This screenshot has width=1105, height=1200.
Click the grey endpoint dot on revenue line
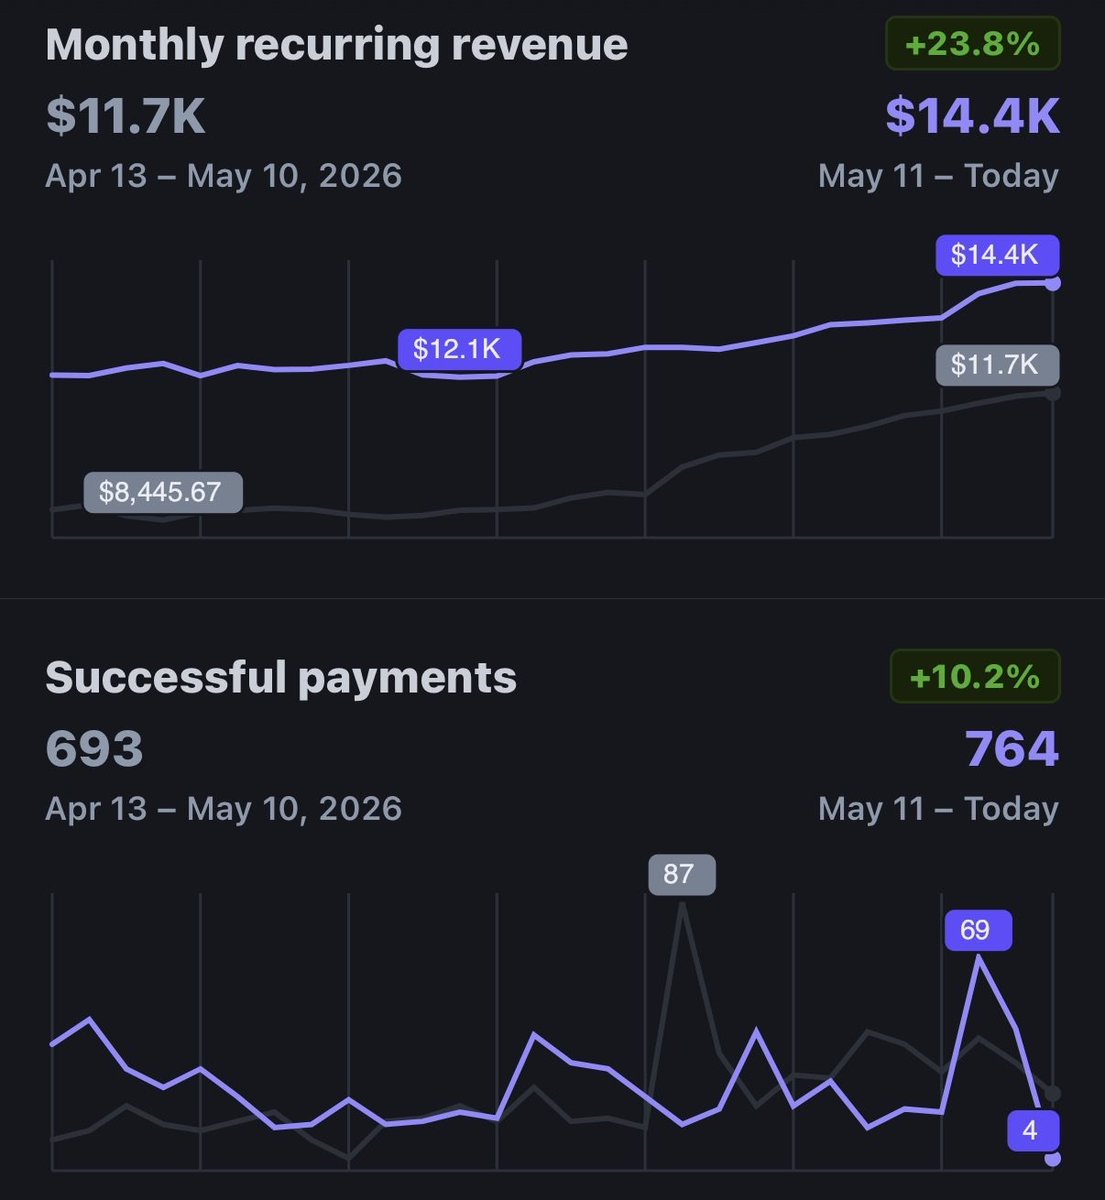(x=1052, y=394)
